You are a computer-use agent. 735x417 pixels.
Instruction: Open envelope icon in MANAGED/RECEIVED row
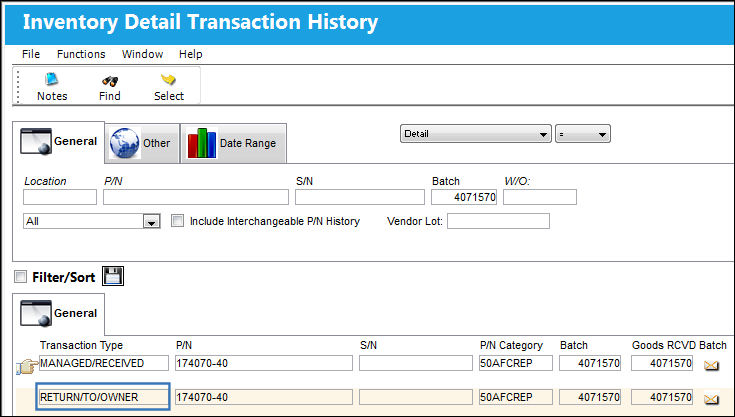click(711, 365)
